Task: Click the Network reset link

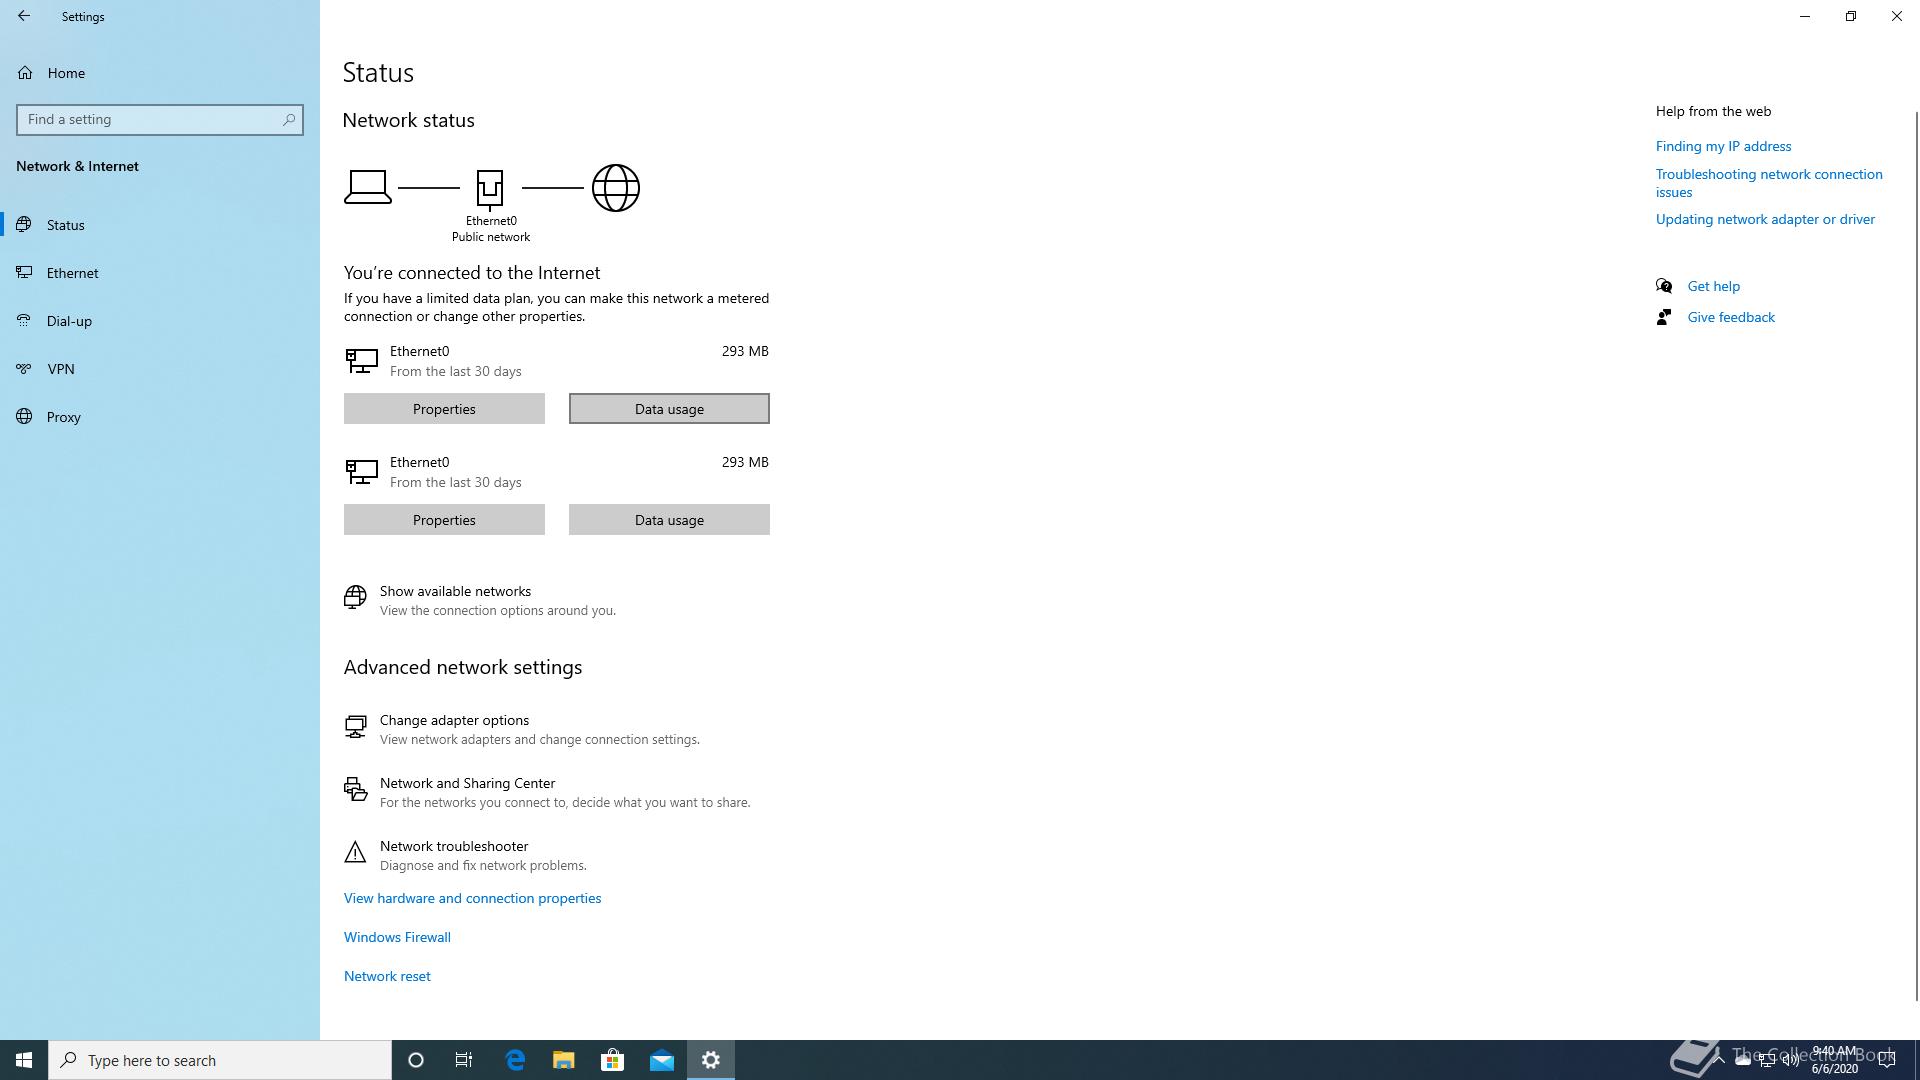Action: (387, 976)
